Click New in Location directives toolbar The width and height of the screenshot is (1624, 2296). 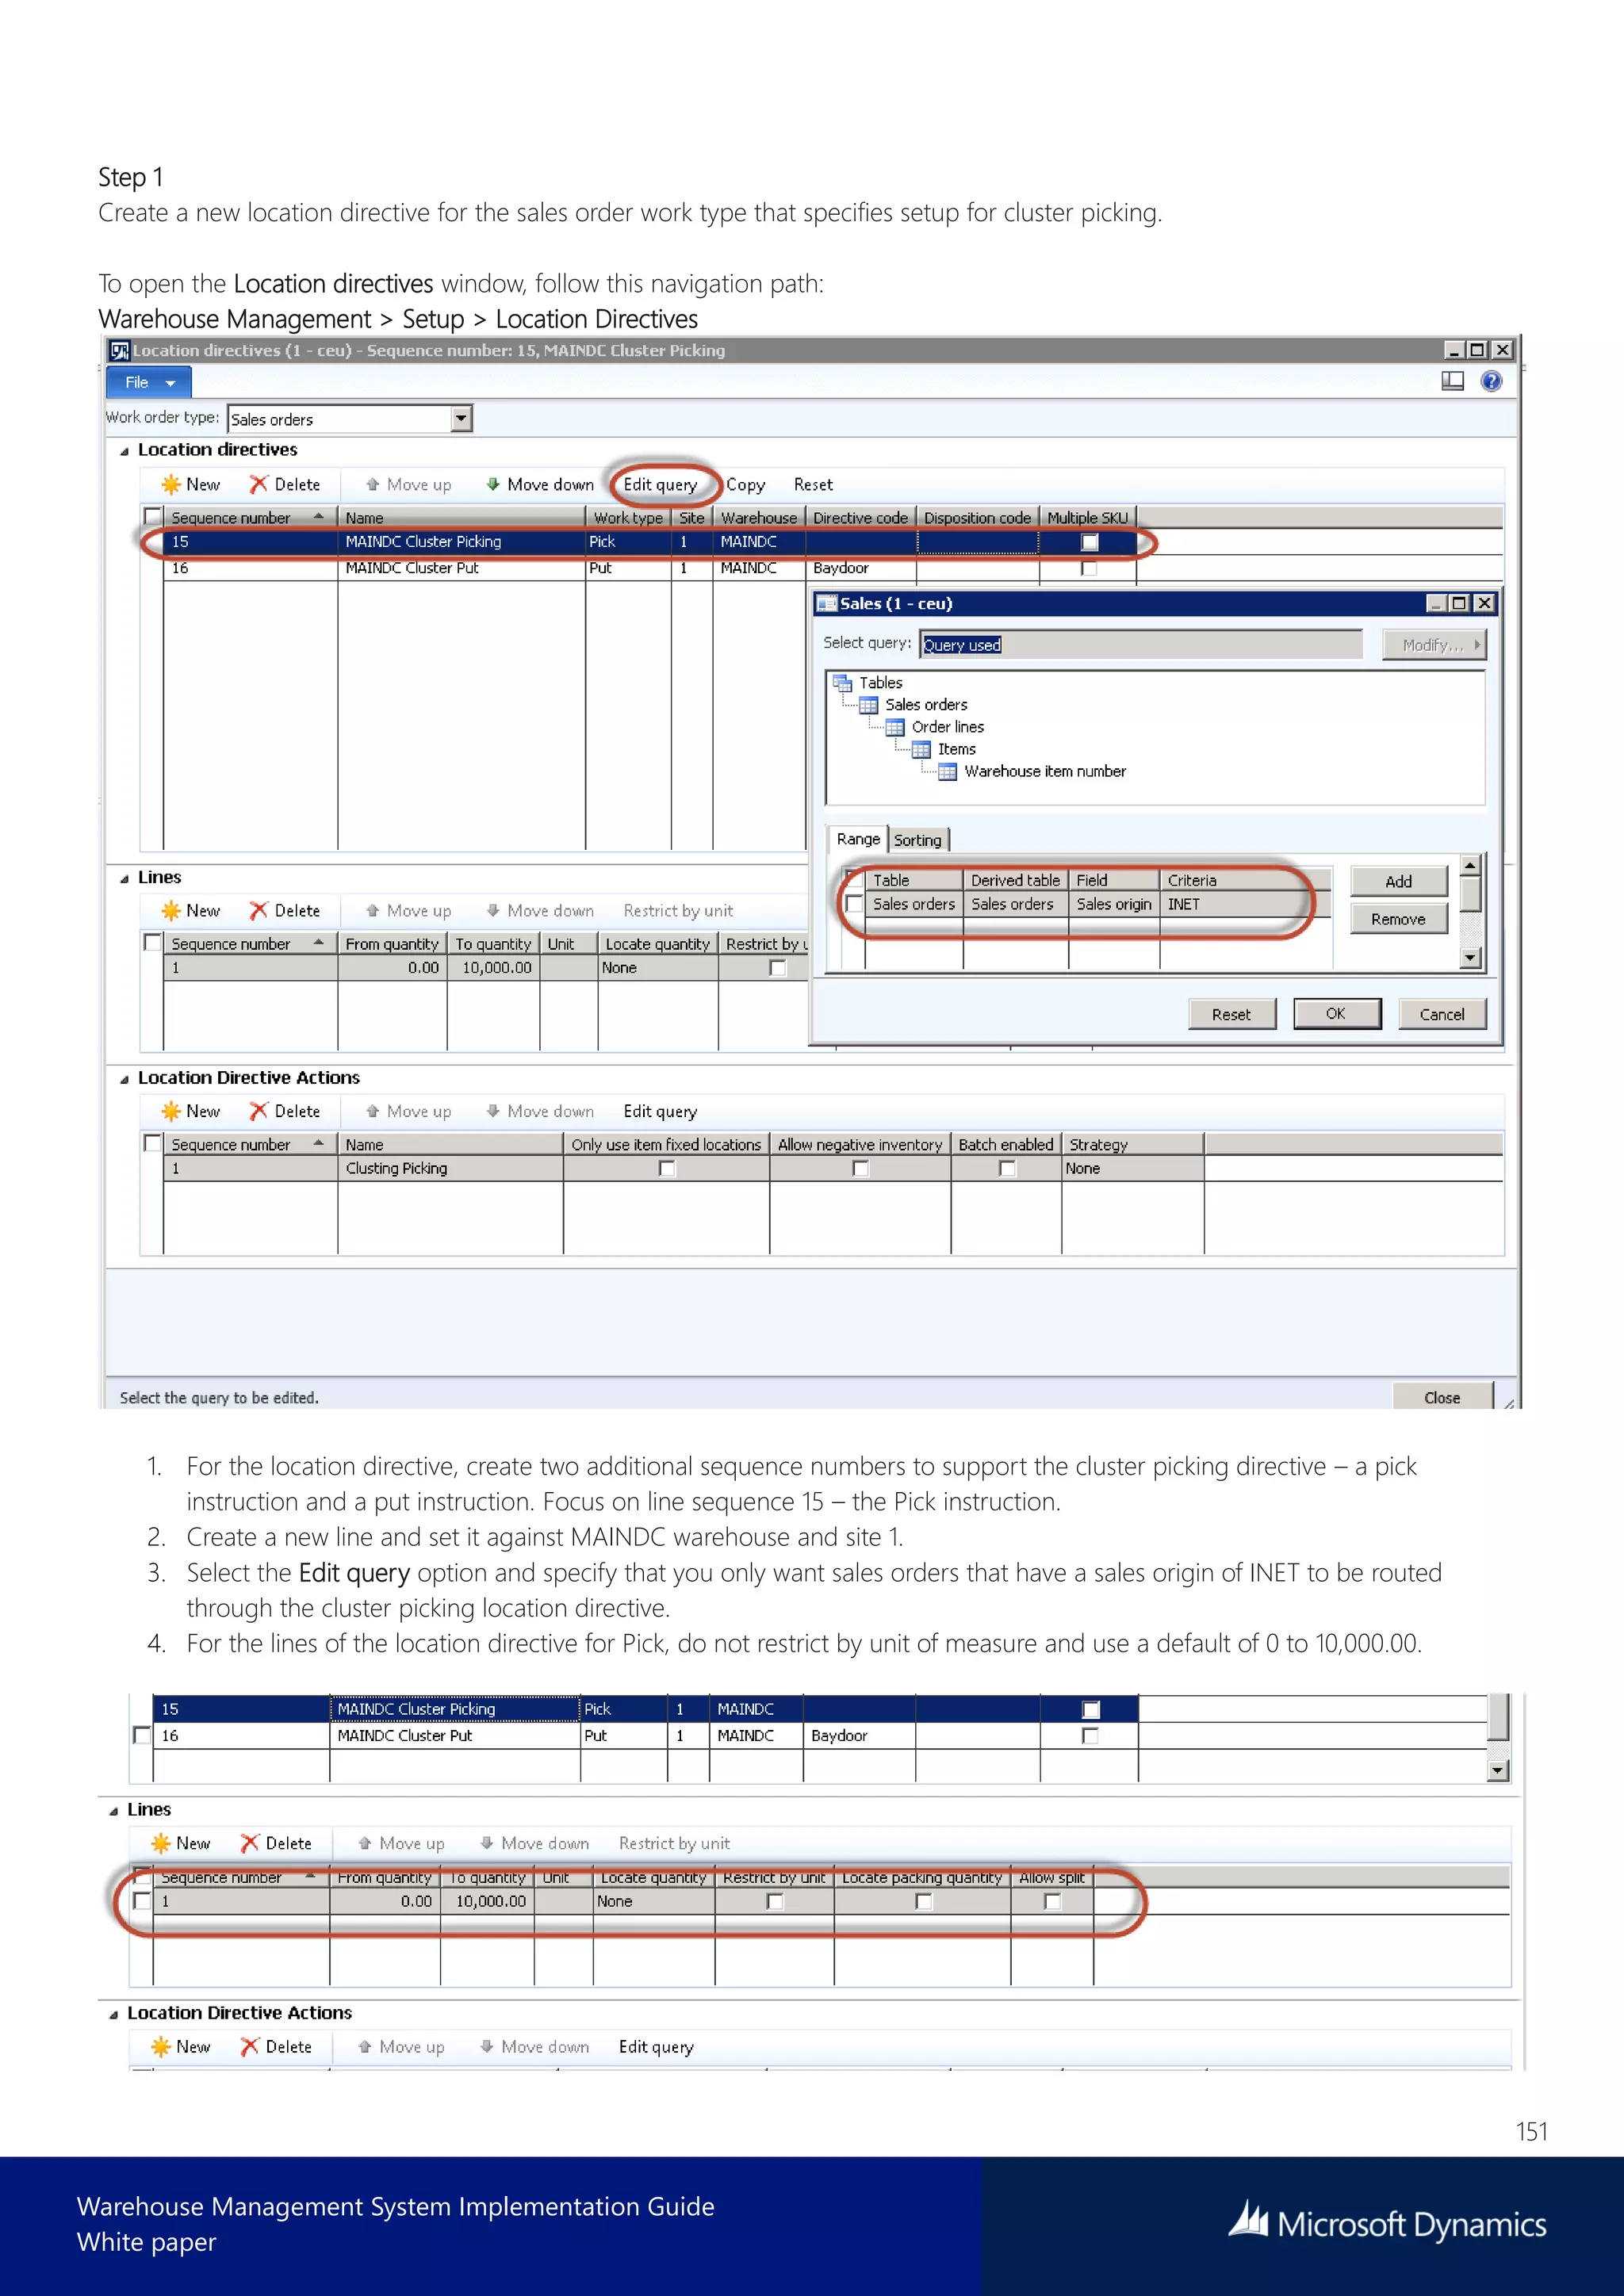pyautogui.click(x=191, y=484)
